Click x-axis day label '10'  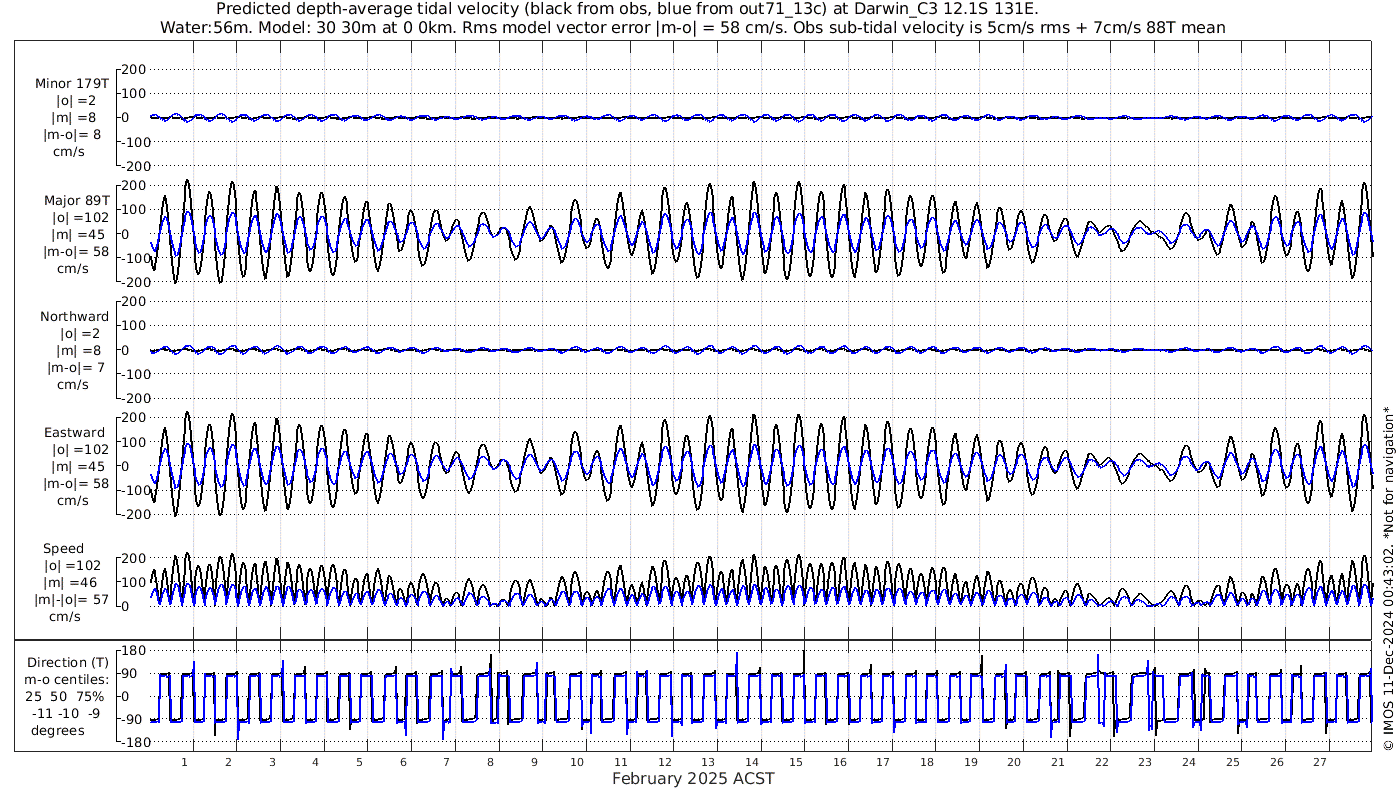pos(577,761)
